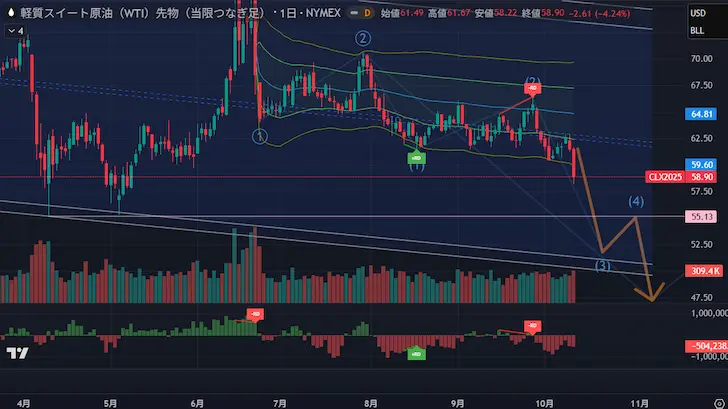728x409 pixels.
Task: Click the 1日 interval label
Action: pyautogui.click(x=288, y=13)
